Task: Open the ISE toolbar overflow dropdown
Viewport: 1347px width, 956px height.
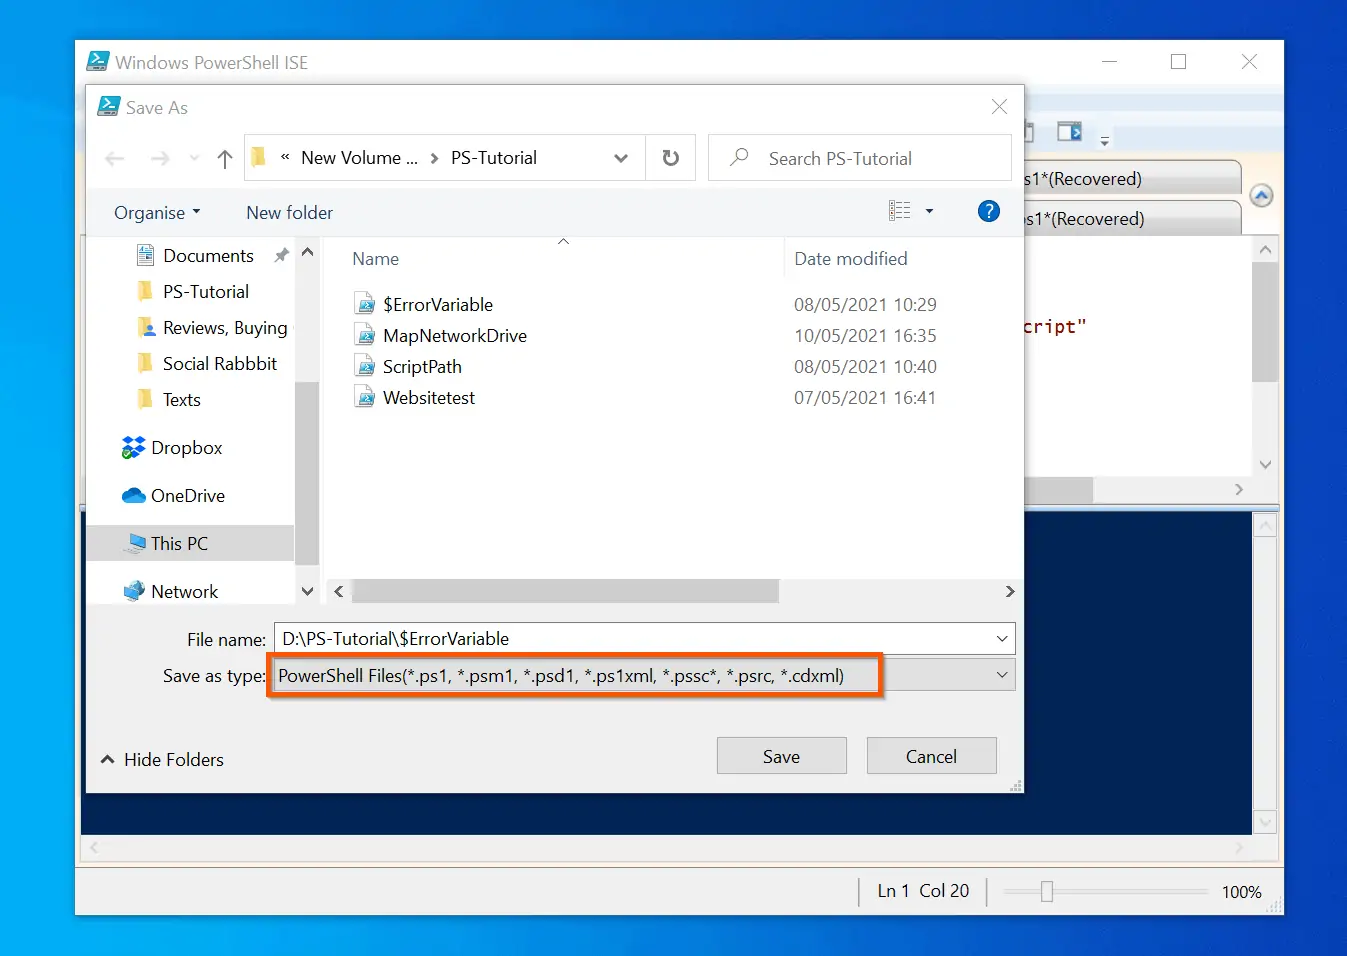Action: 1105,141
